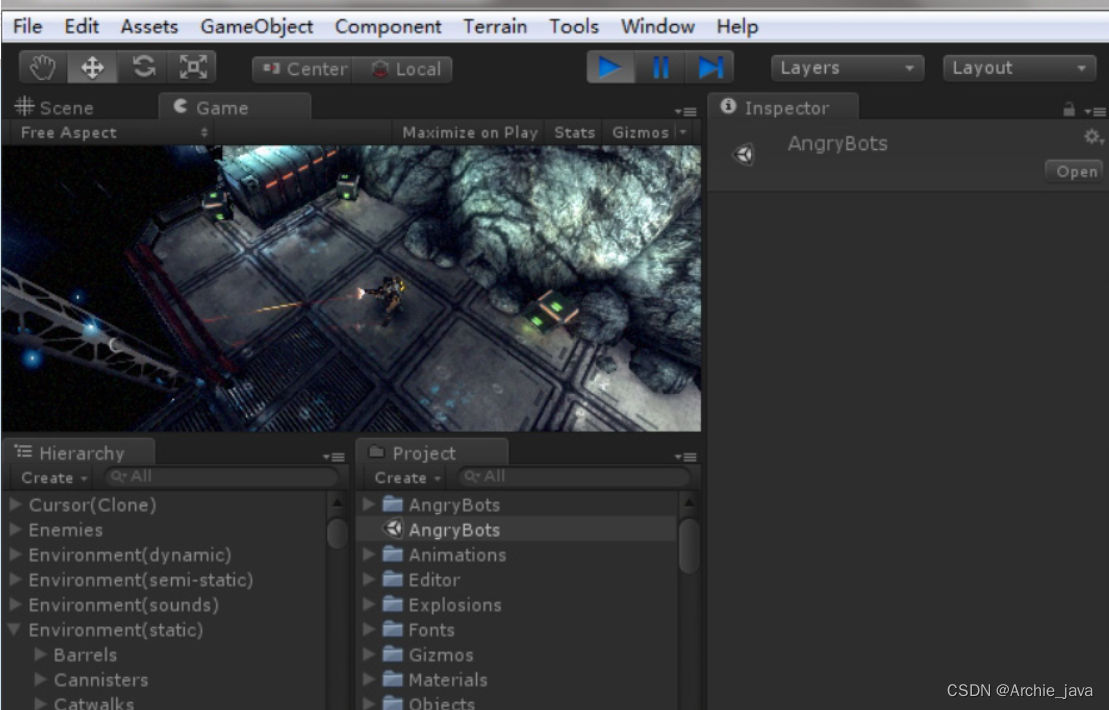1109x710 pixels.
Task: Click the Play button
Action: pos(610,68)
